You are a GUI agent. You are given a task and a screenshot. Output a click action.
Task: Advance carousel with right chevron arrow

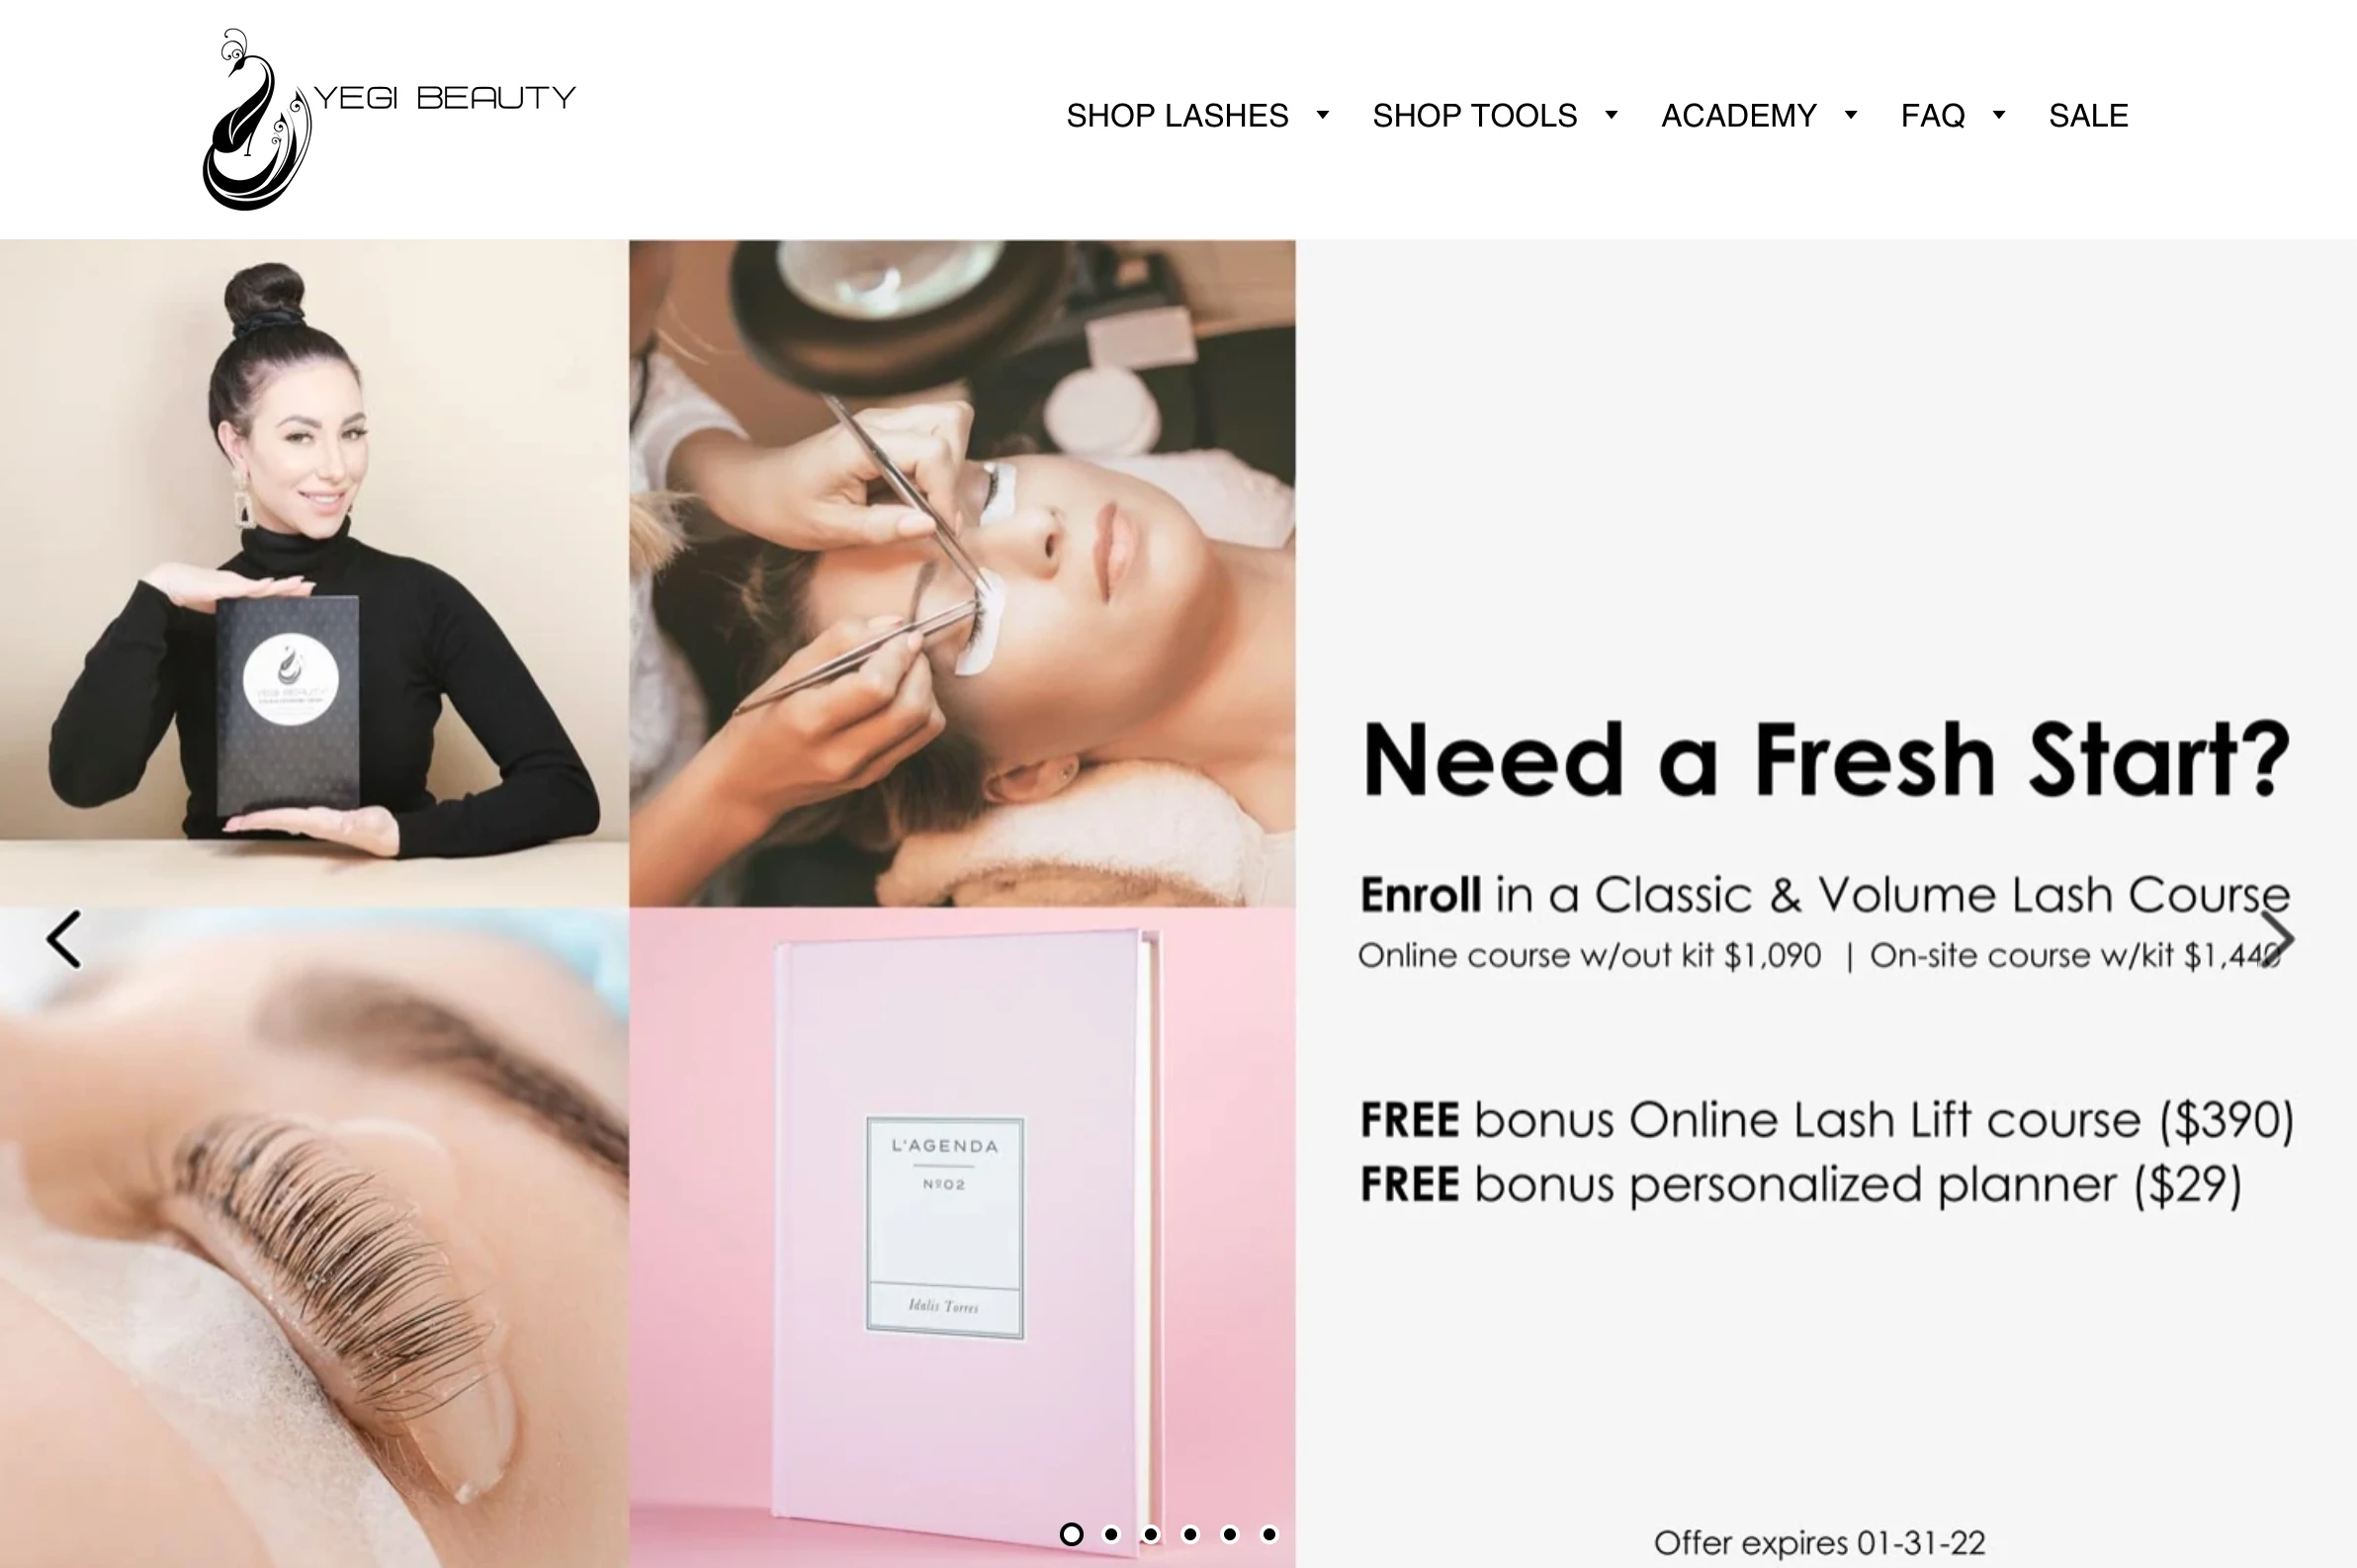point(2276,939)
